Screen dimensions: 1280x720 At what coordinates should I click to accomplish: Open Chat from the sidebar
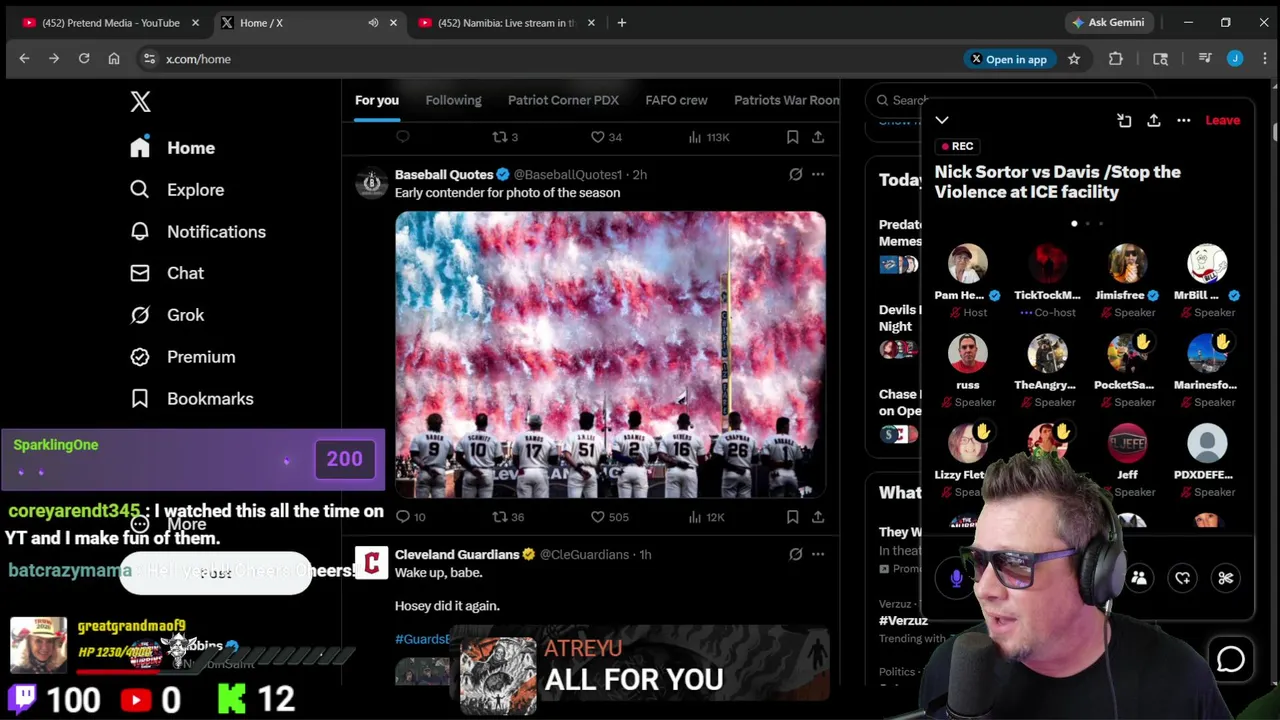tap(167, 273)
